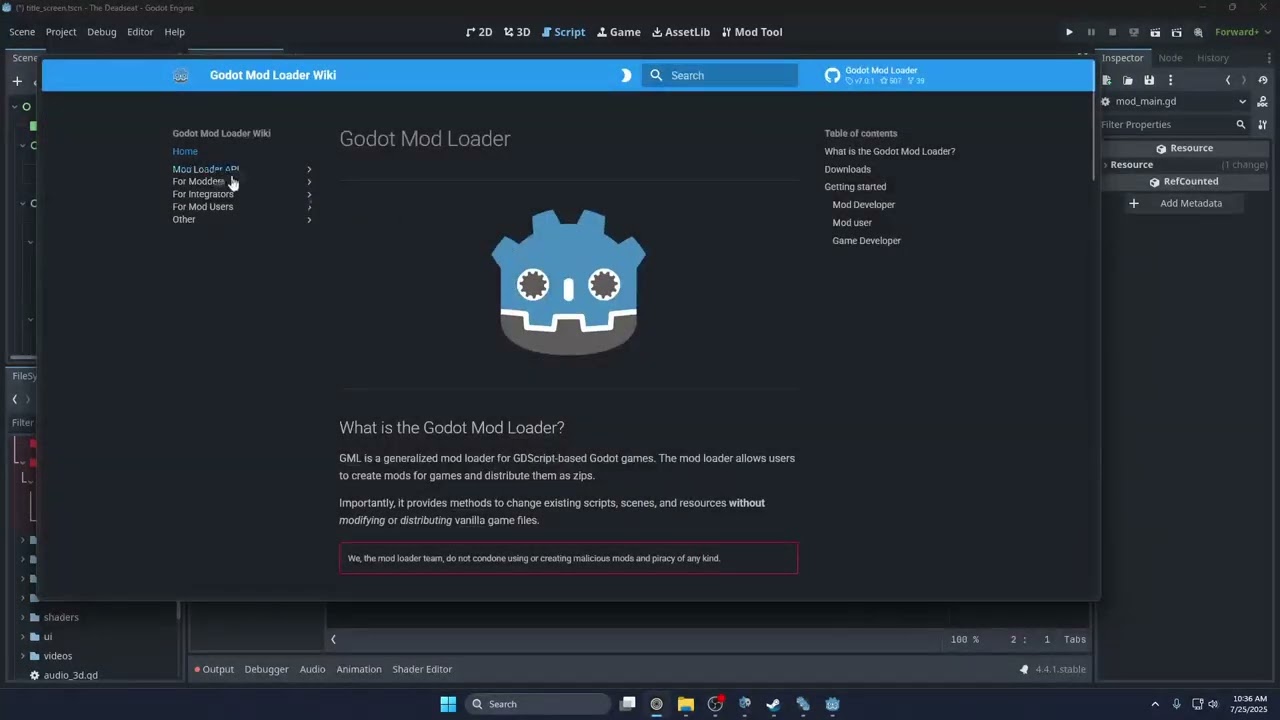Save the edited resource in Inspector
Image resolution: width=1280 pixels, height=720 pixels.
[x=1149, y=80]
